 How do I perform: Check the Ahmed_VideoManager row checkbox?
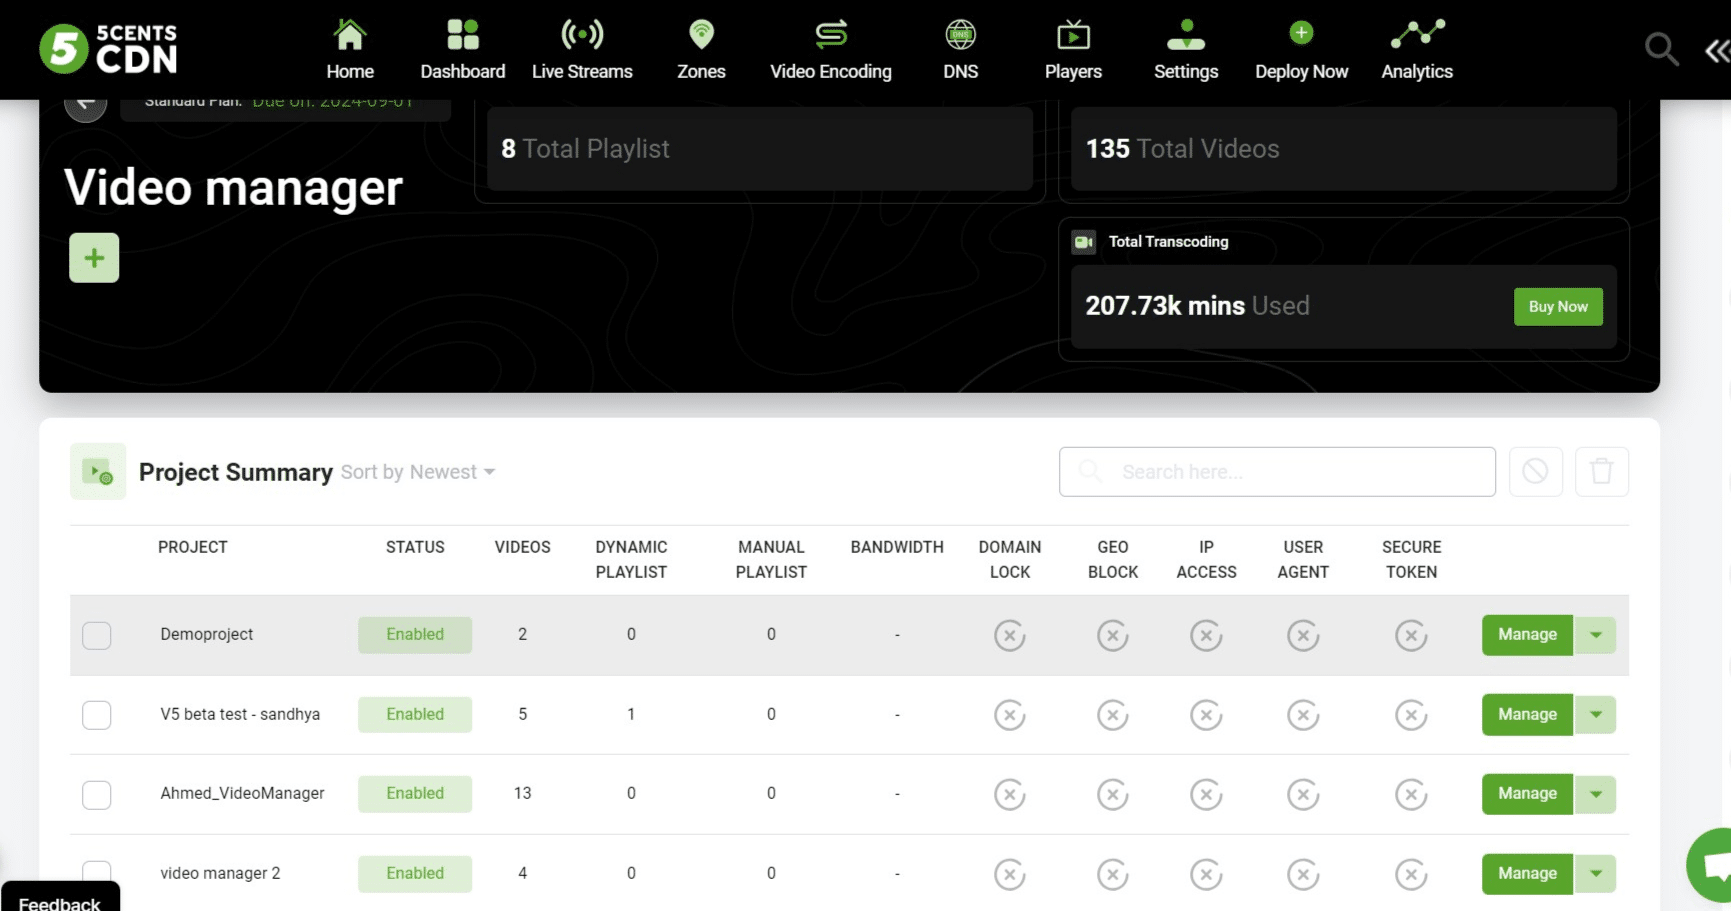tap(97, 794)
